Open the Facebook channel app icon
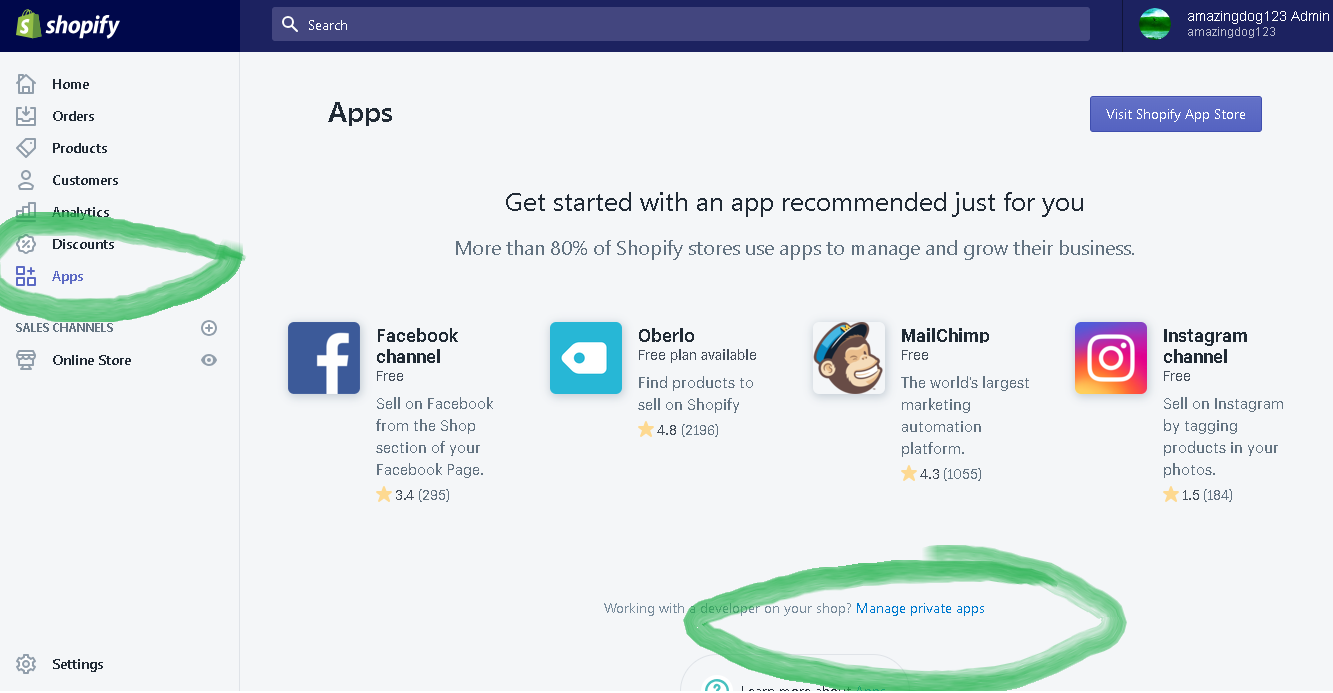1333x693 pixels. click(x=324, y=358)
